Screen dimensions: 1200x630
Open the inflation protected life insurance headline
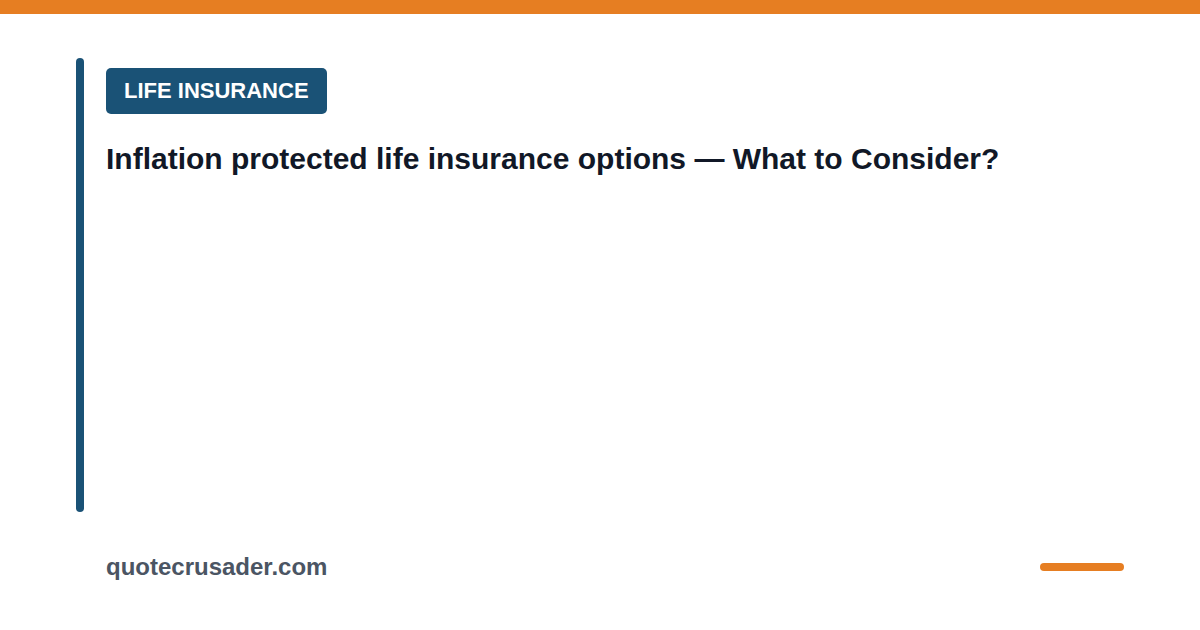(552, 159)
